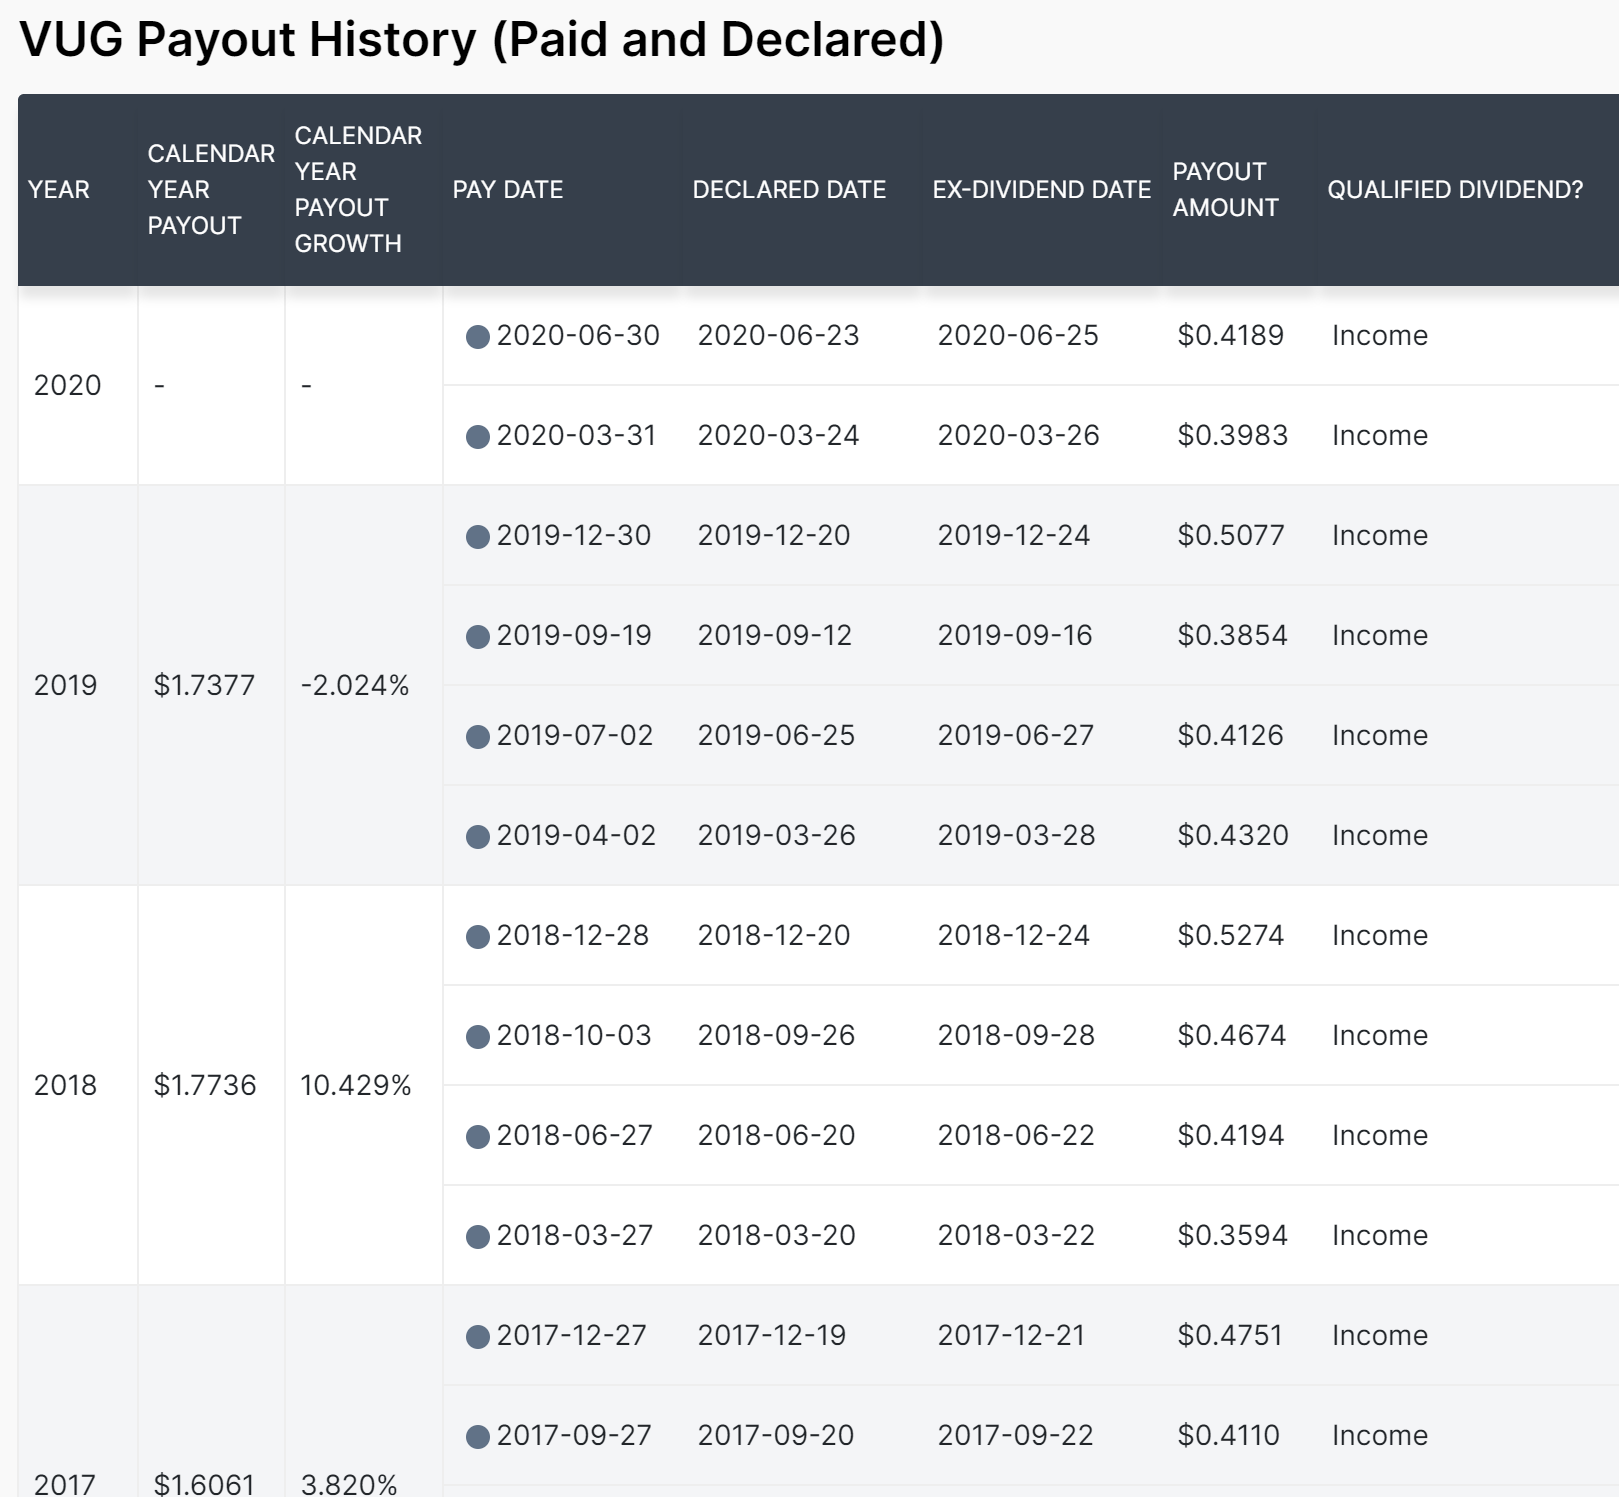1619x1497 pixels.
Task: Click the dot icon beside 2019-12-30
Action: click(x=478, y=537)
